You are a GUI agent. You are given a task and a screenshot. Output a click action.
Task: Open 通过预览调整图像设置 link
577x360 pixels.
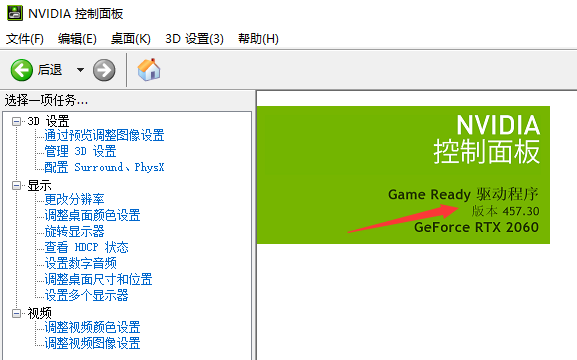point(104,135)
